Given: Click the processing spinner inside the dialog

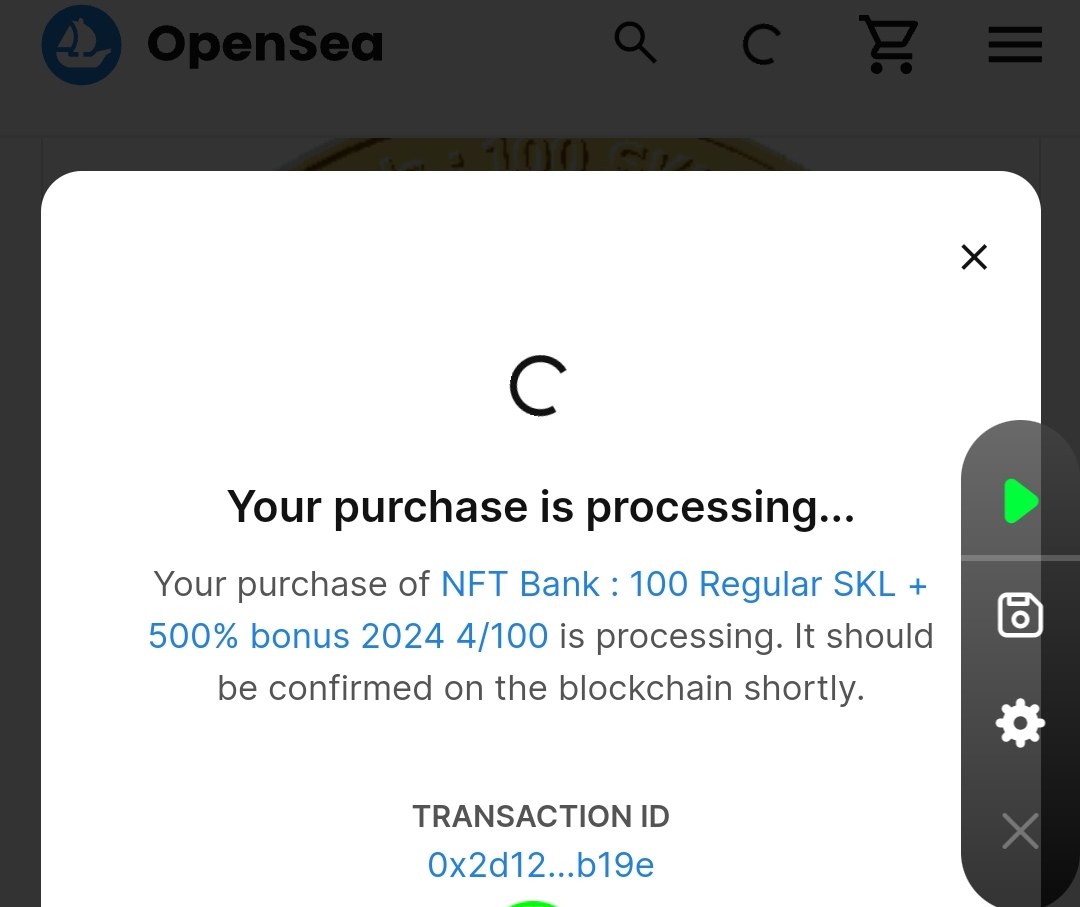Looking at the screenshot, I should pos(538,386).
